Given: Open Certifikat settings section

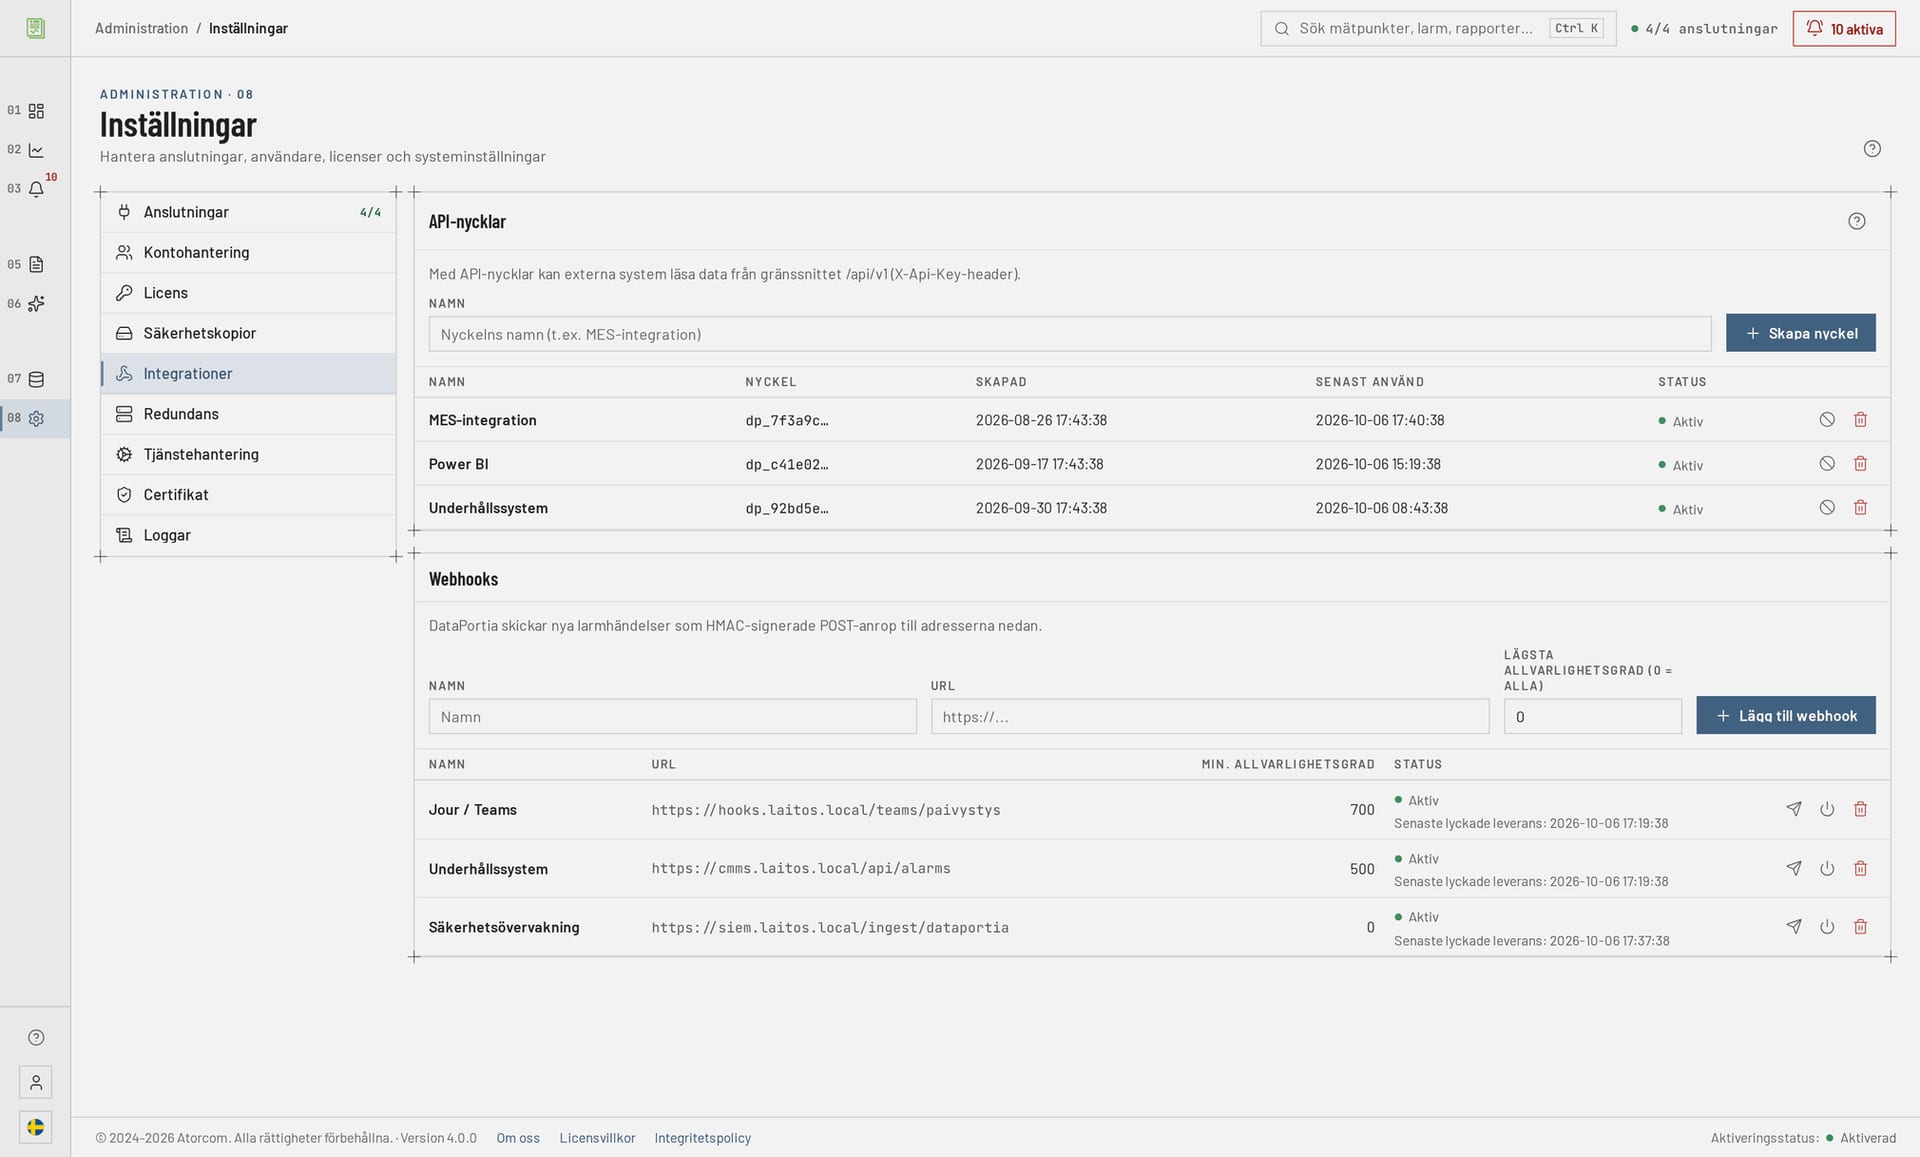Looking at the screenshot, I should pyautogui.click(x=248, y=495).
